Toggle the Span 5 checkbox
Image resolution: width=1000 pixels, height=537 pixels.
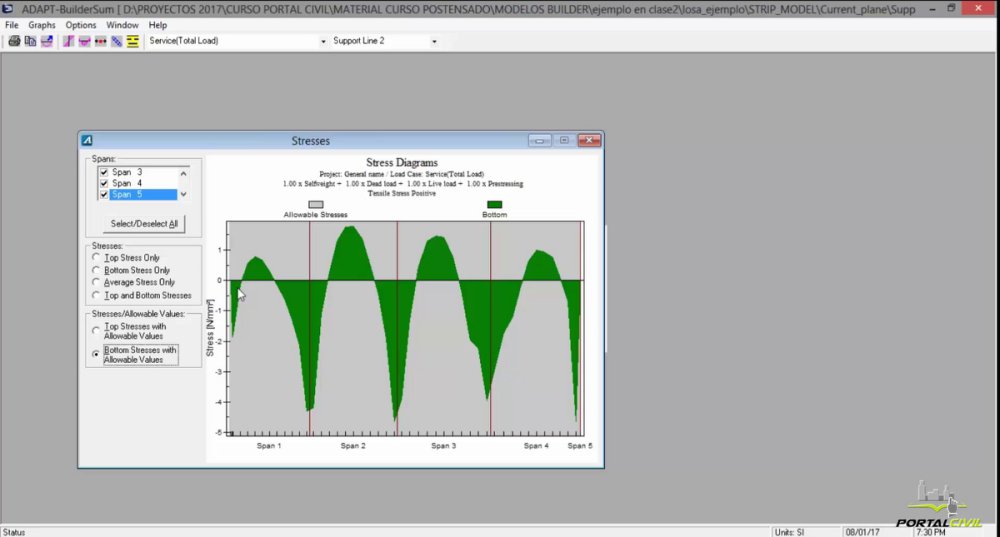[x=104, y=195]
